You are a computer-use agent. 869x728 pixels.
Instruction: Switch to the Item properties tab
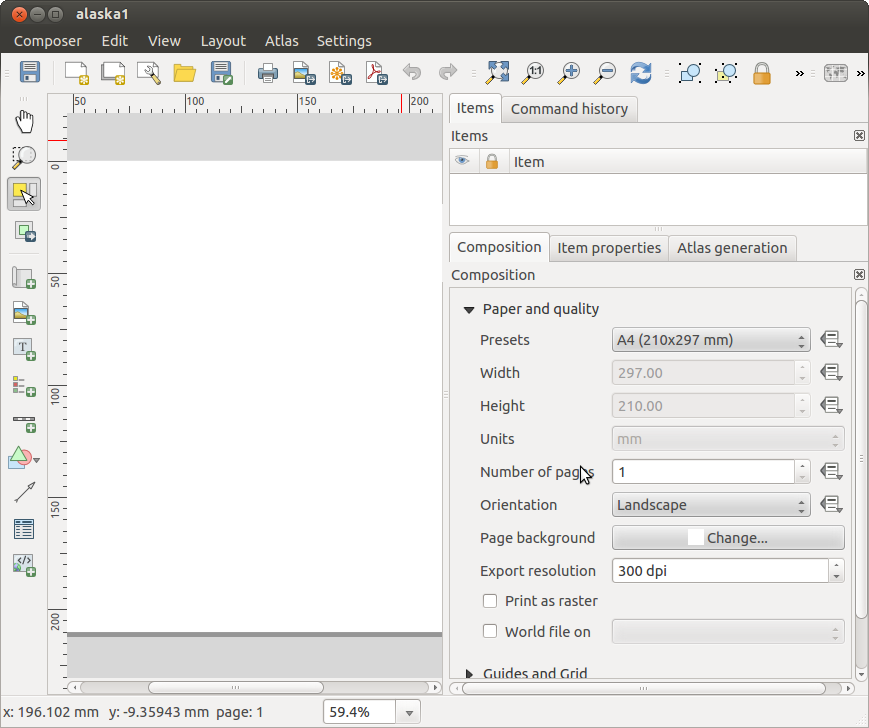[x=608, y=248]
